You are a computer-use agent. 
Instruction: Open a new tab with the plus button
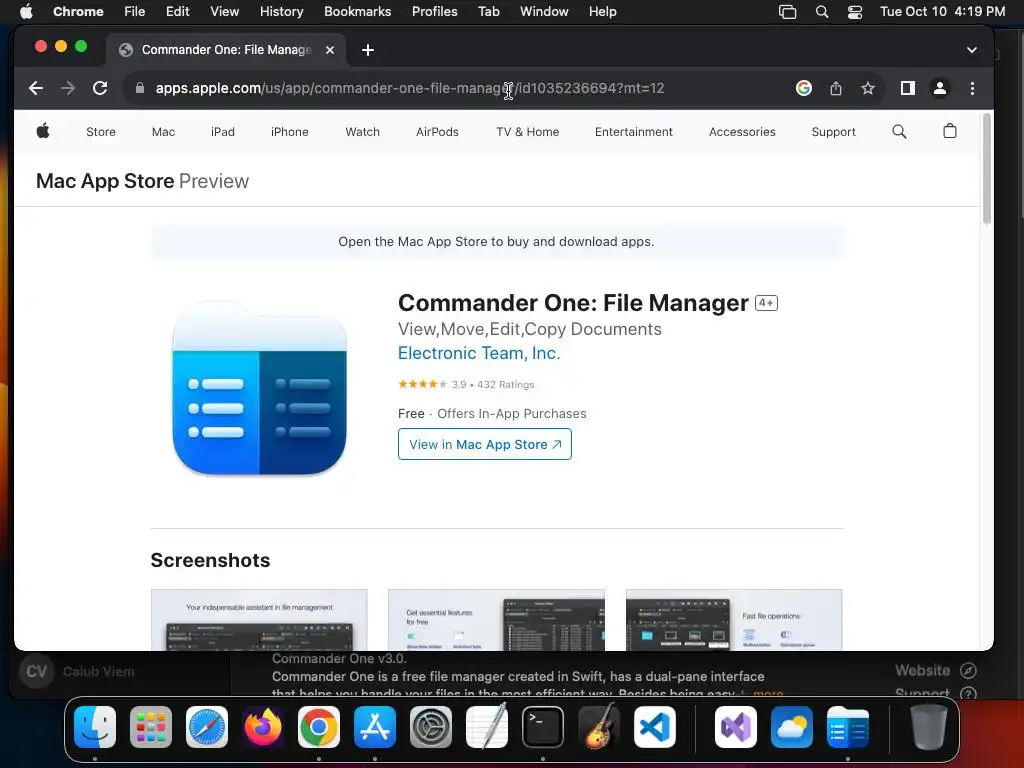368,50
